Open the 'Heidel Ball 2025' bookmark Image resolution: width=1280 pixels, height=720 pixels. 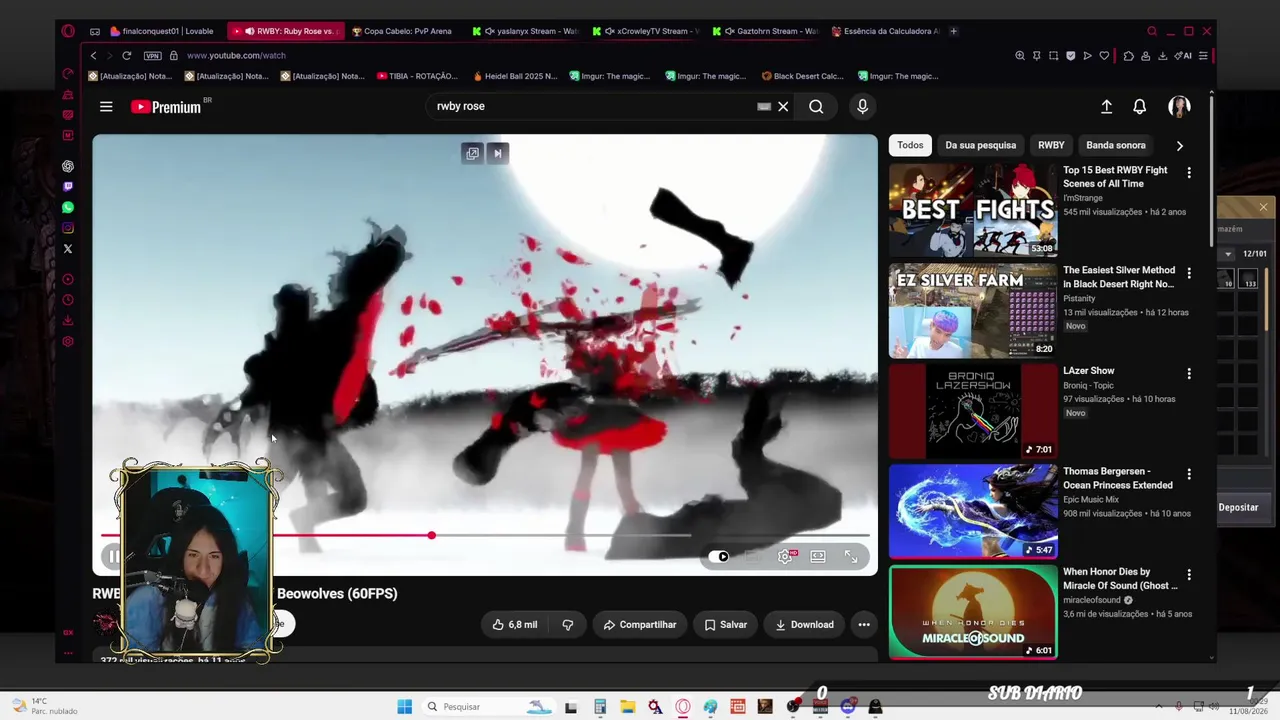tap(517, 76)
